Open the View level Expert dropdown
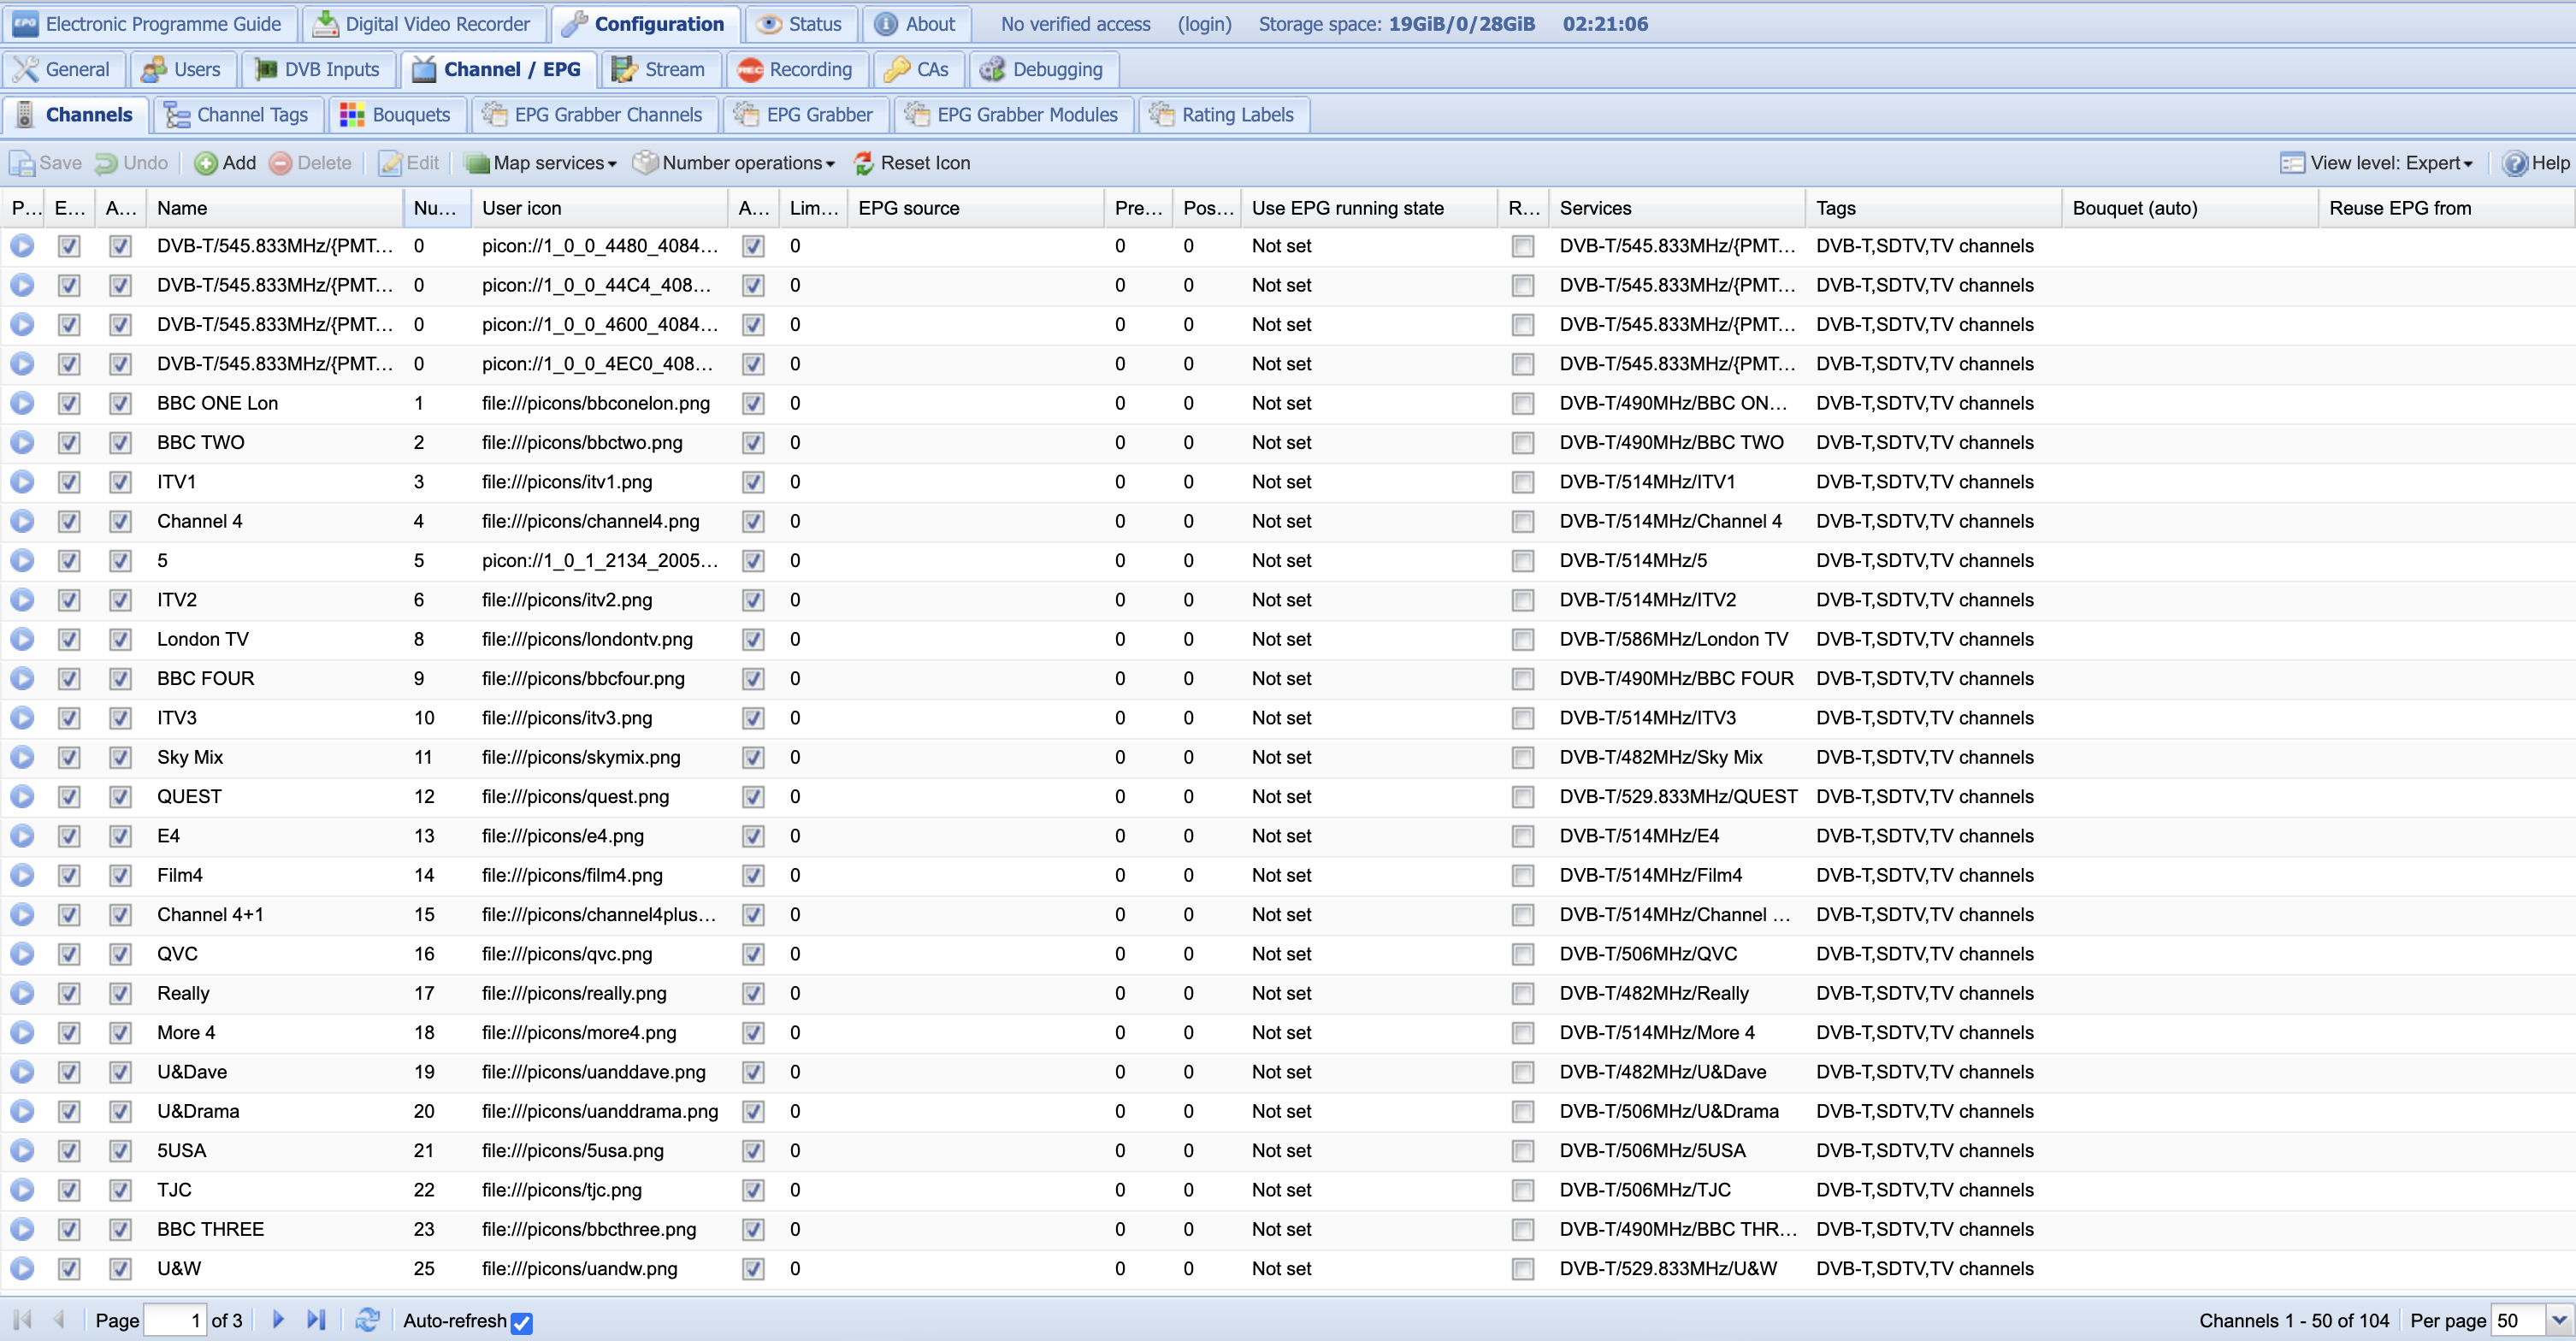Image resolution: width=2576 pixels, height=1341 pixels. 2377,163
